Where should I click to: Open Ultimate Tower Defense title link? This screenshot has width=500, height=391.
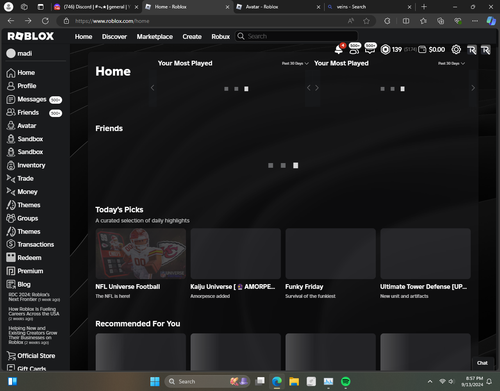pyautogui.click(x=423, y=287)
